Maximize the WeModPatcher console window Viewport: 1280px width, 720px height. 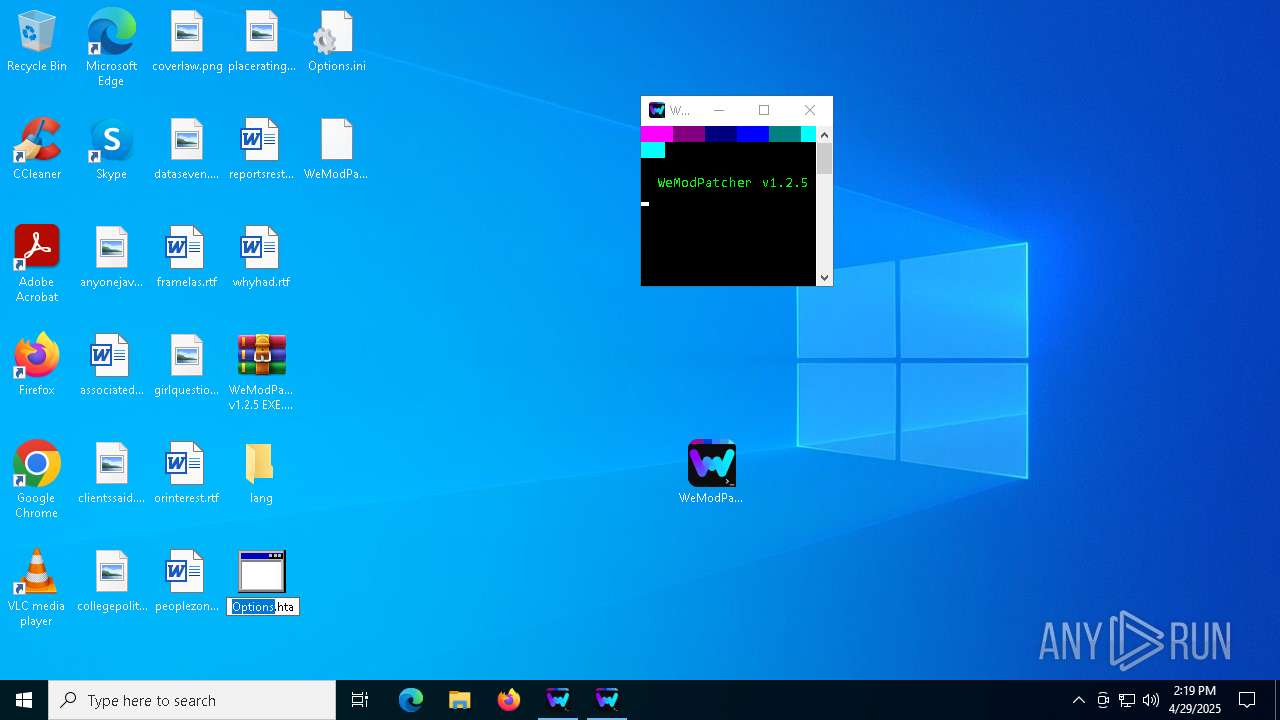coord(764,110)
